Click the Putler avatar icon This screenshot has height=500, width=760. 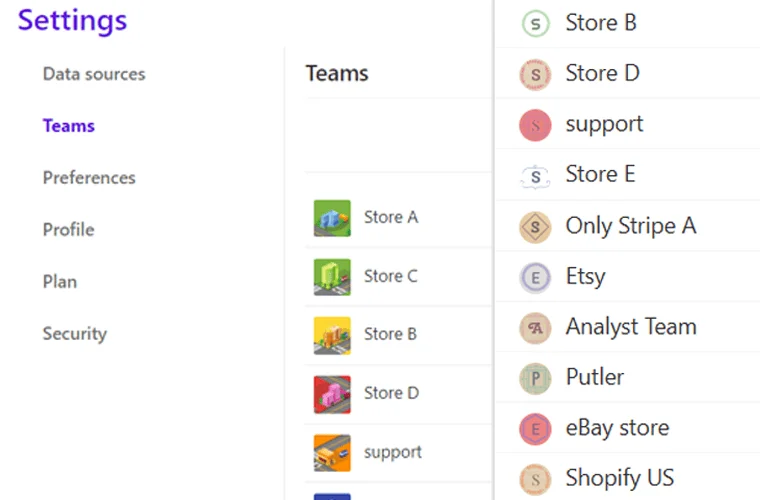pos(535,378)
